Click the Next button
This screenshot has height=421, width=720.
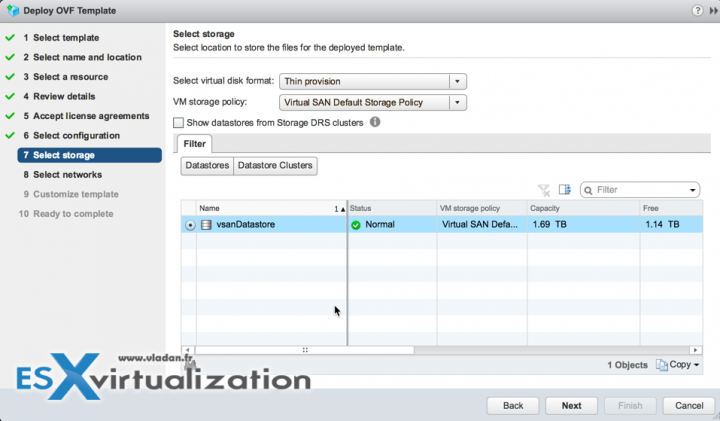click(571, 405)
